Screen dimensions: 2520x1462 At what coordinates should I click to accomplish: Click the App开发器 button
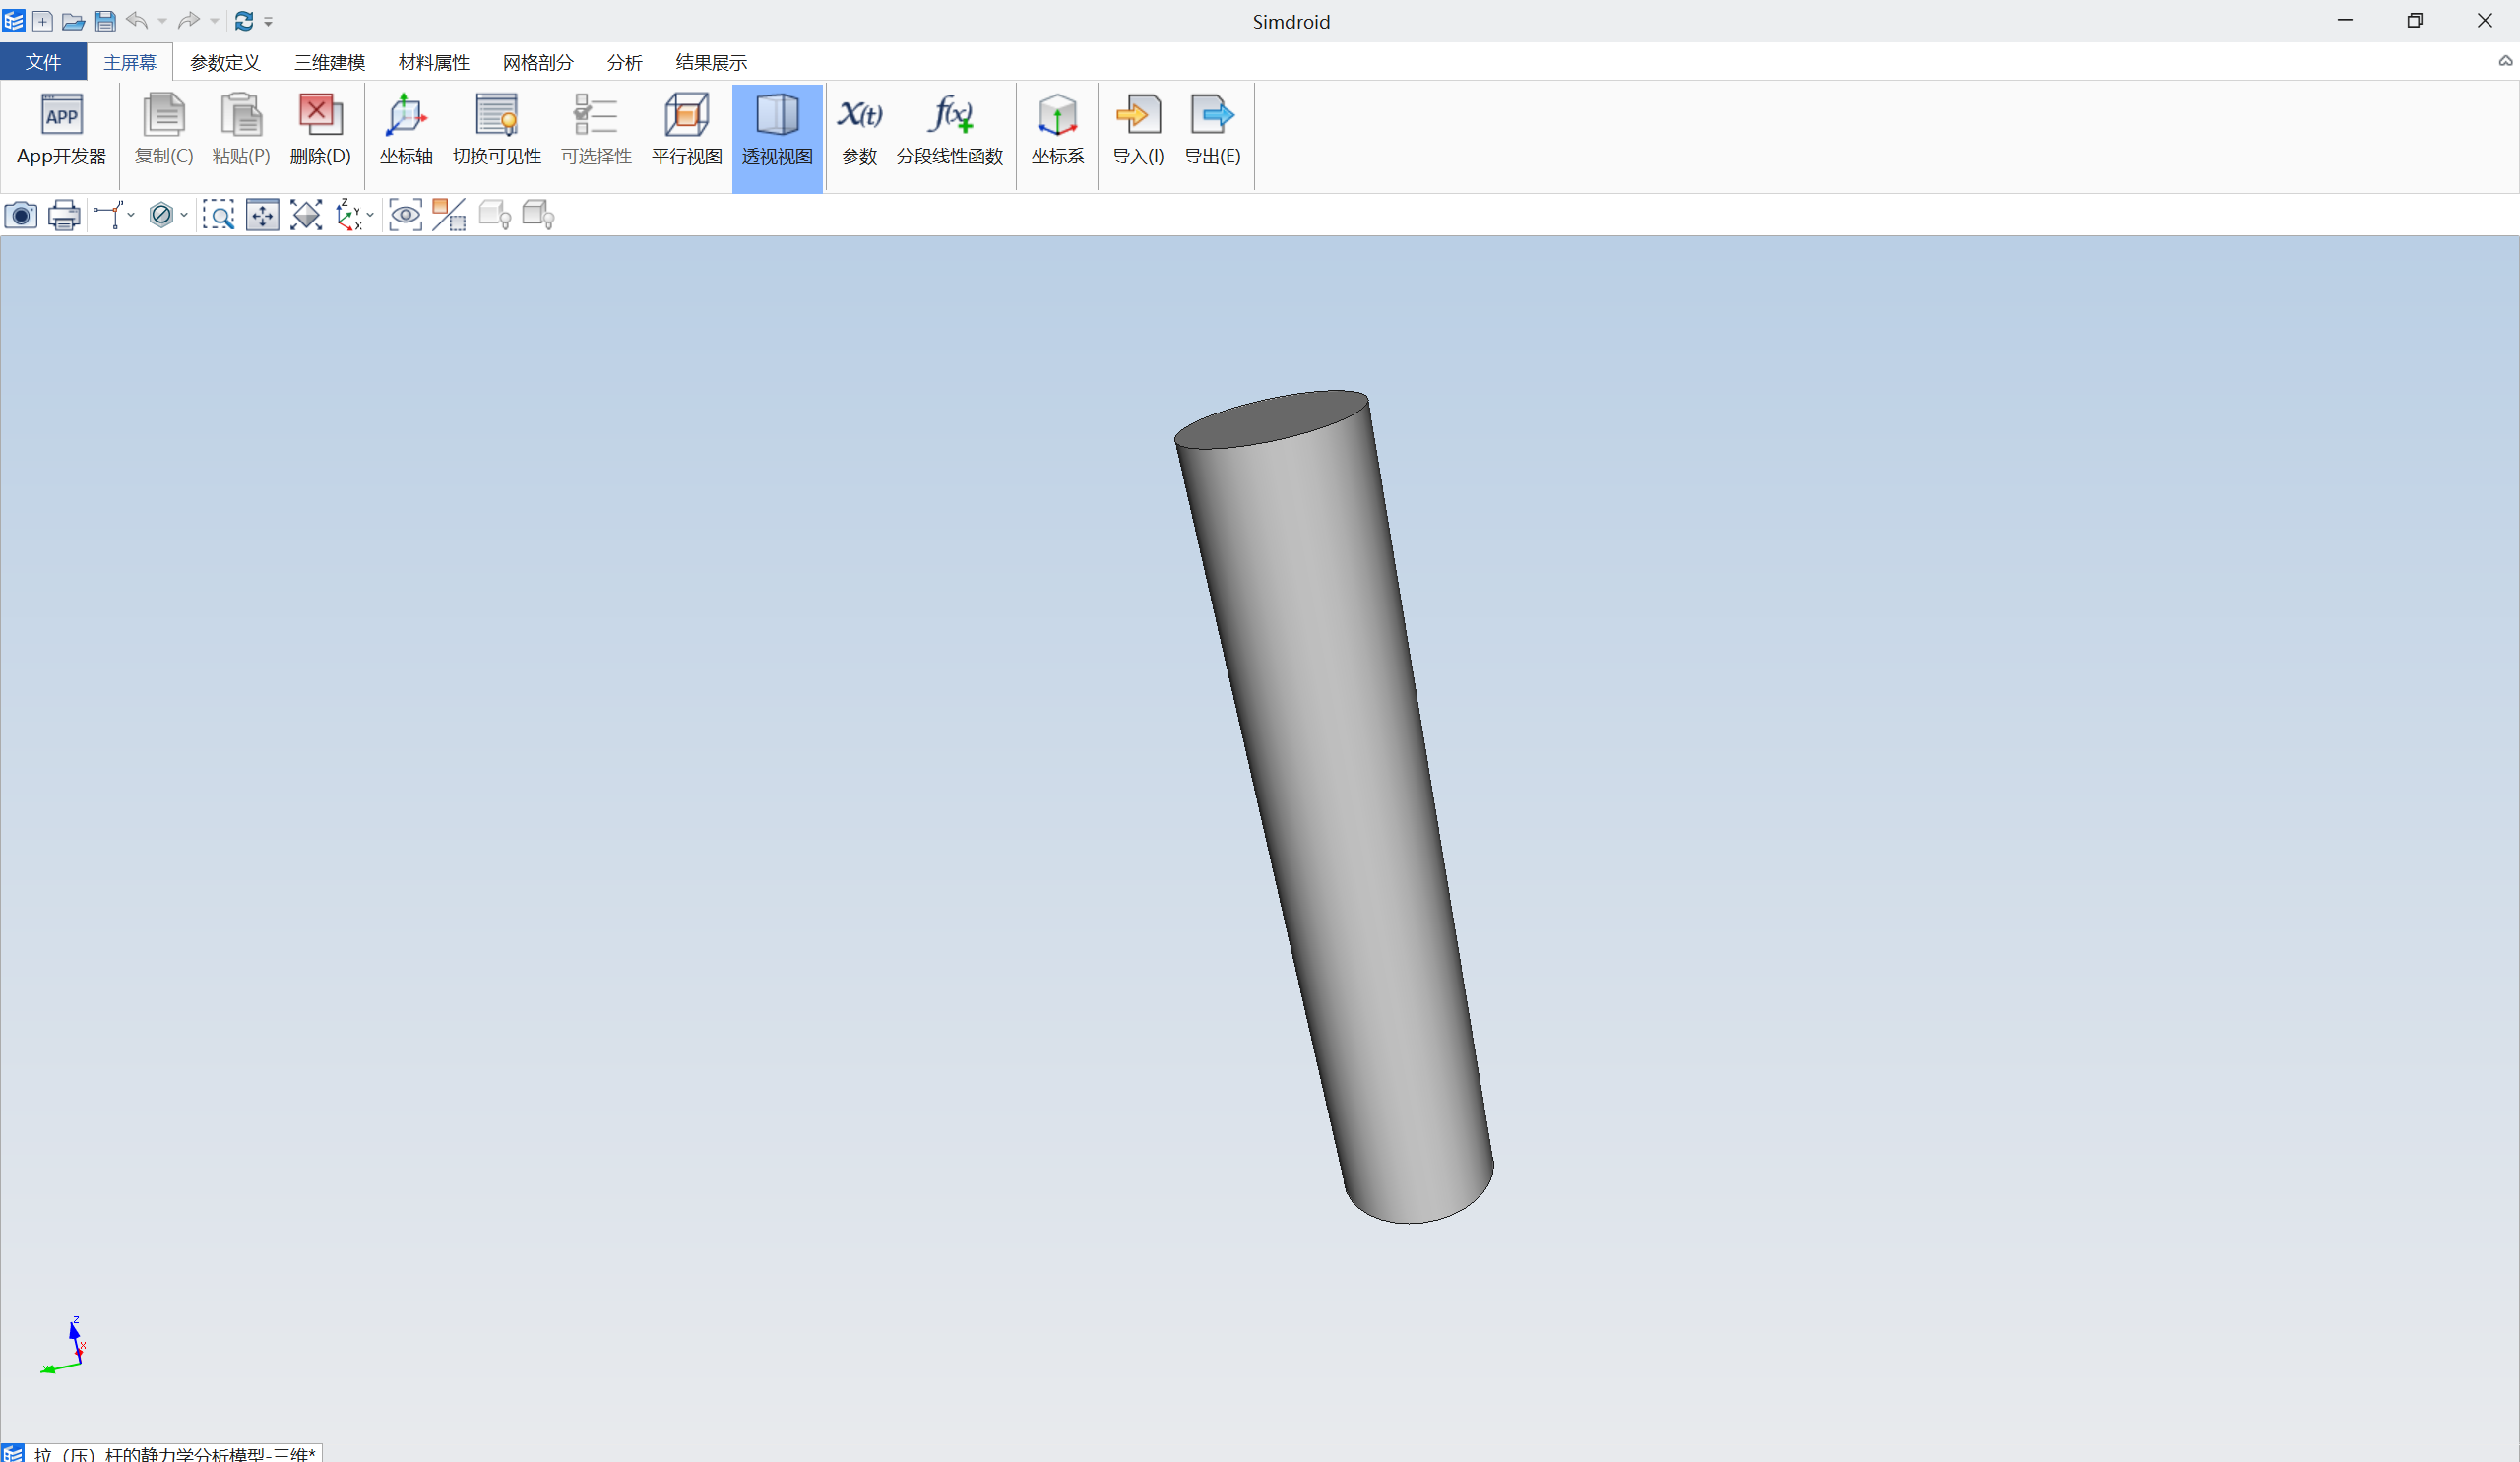click(61, 132)
